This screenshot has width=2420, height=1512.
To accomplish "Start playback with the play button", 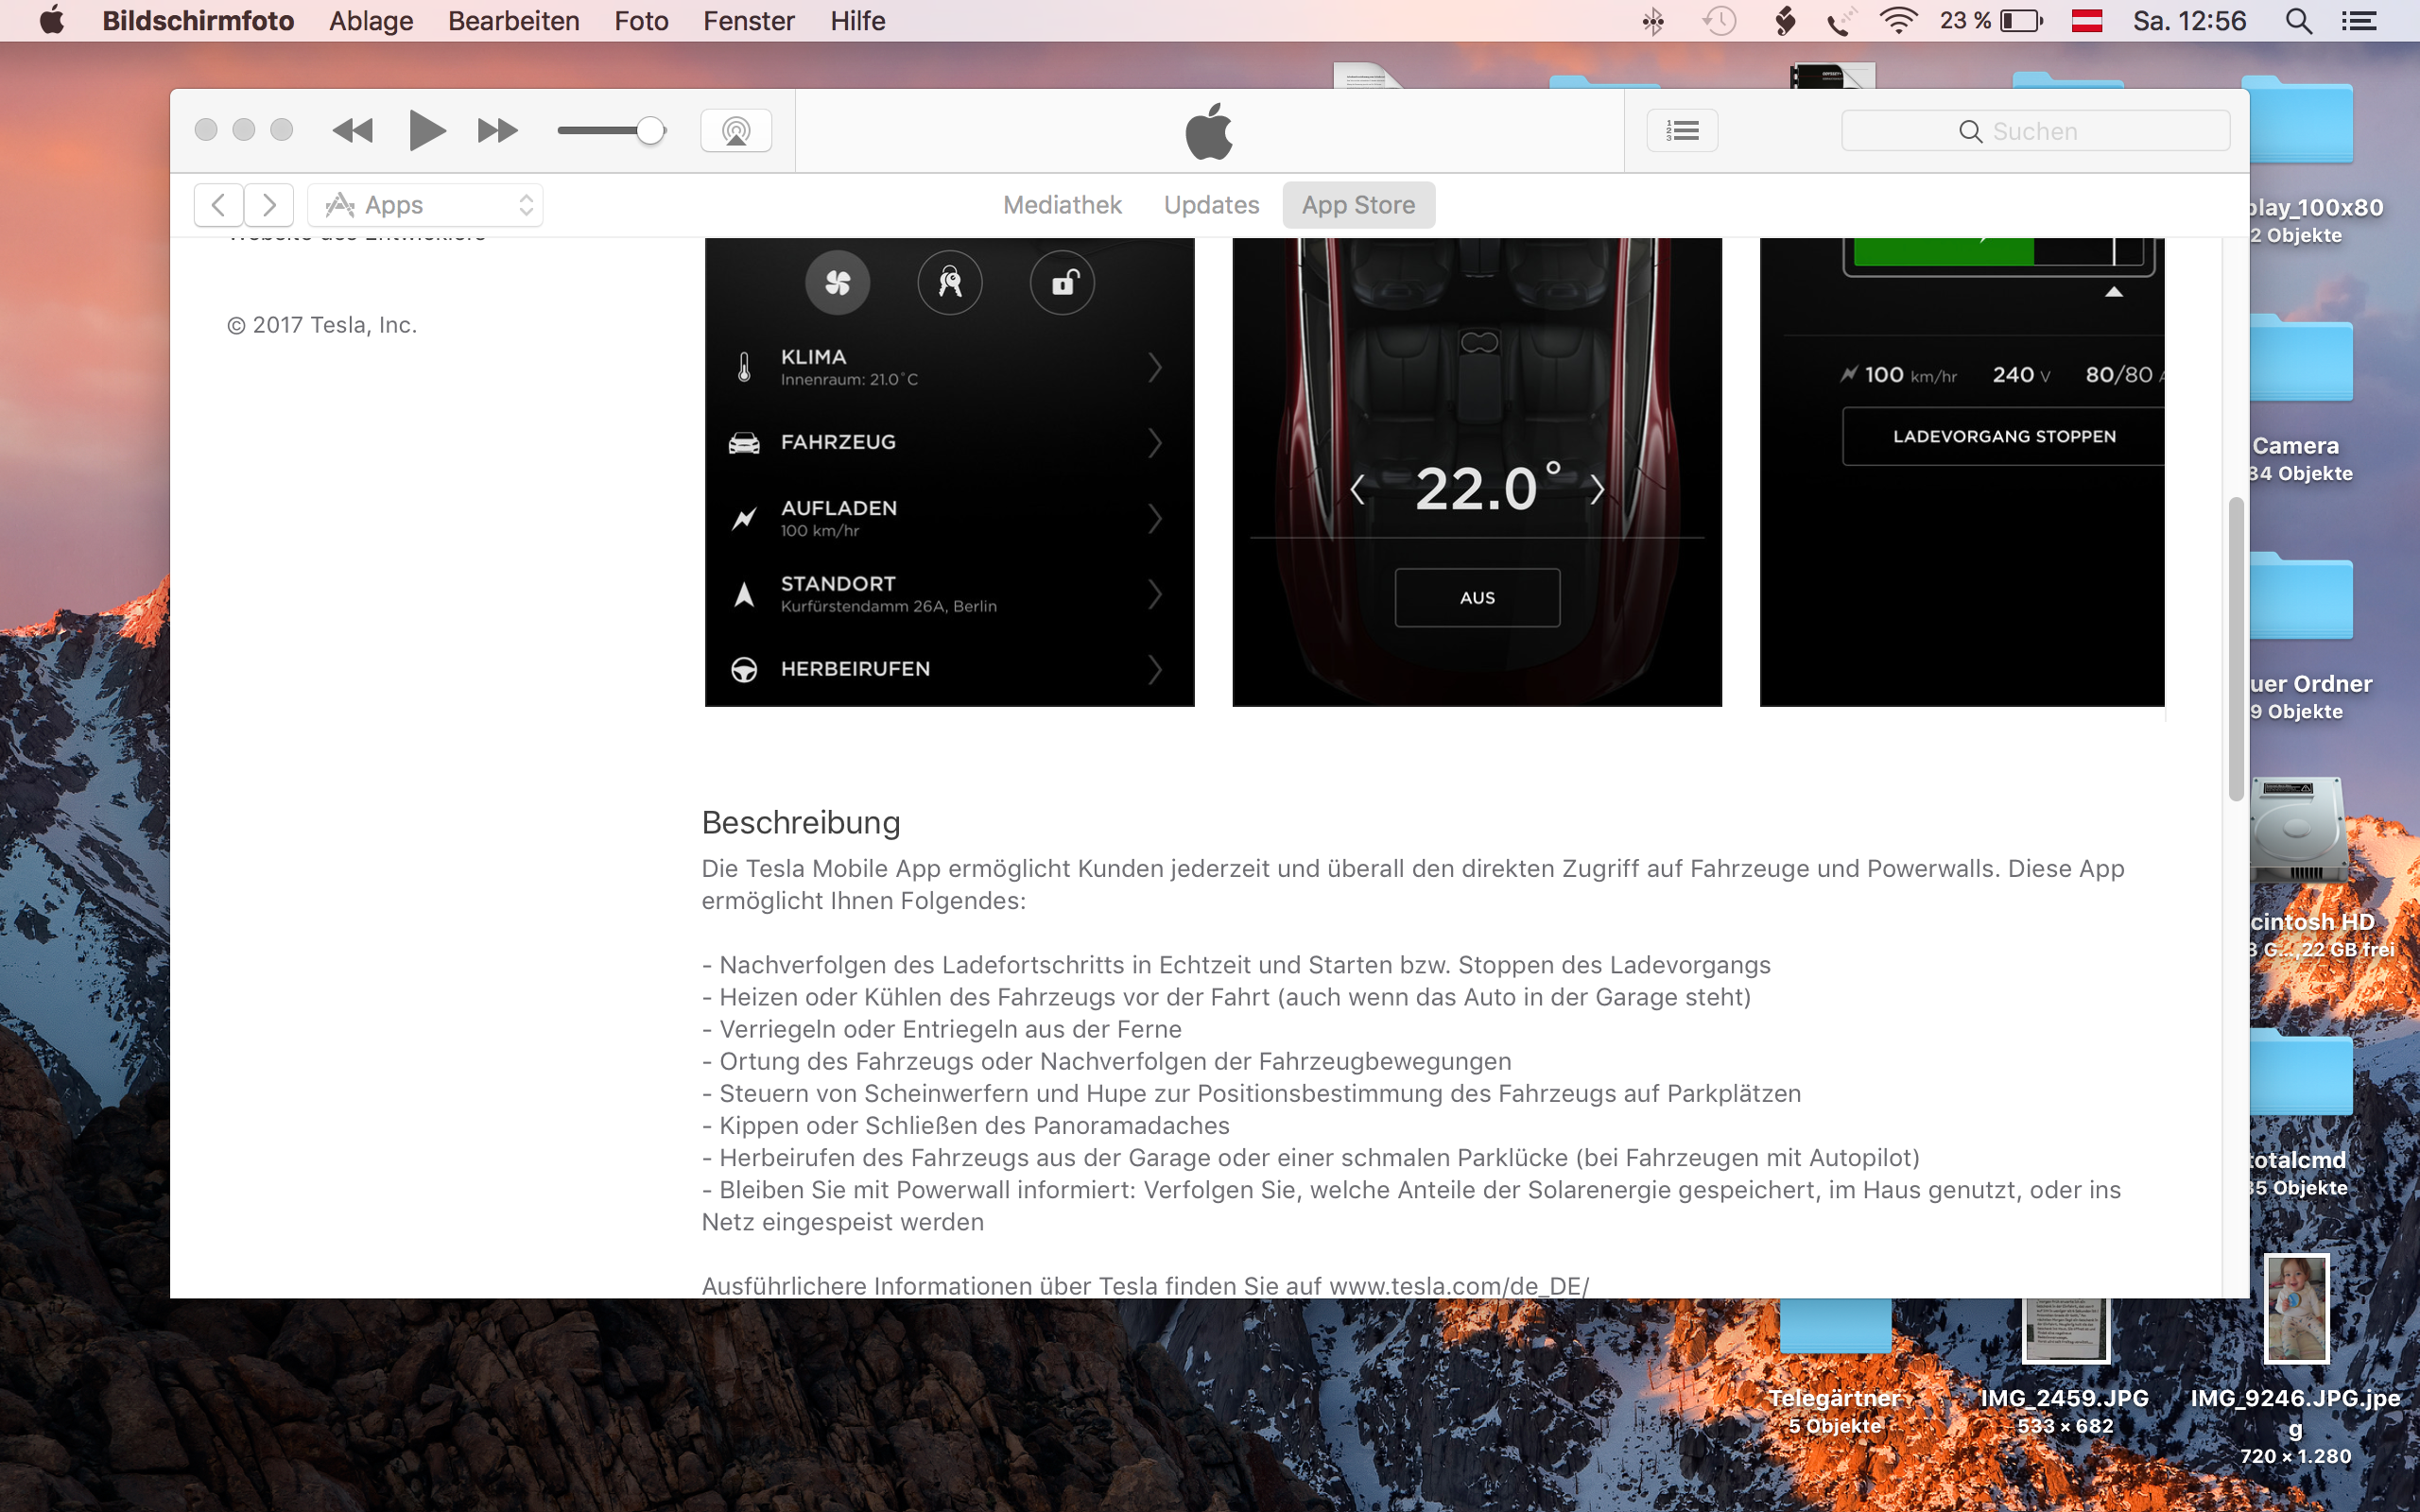I will click(x=426, y=130).
